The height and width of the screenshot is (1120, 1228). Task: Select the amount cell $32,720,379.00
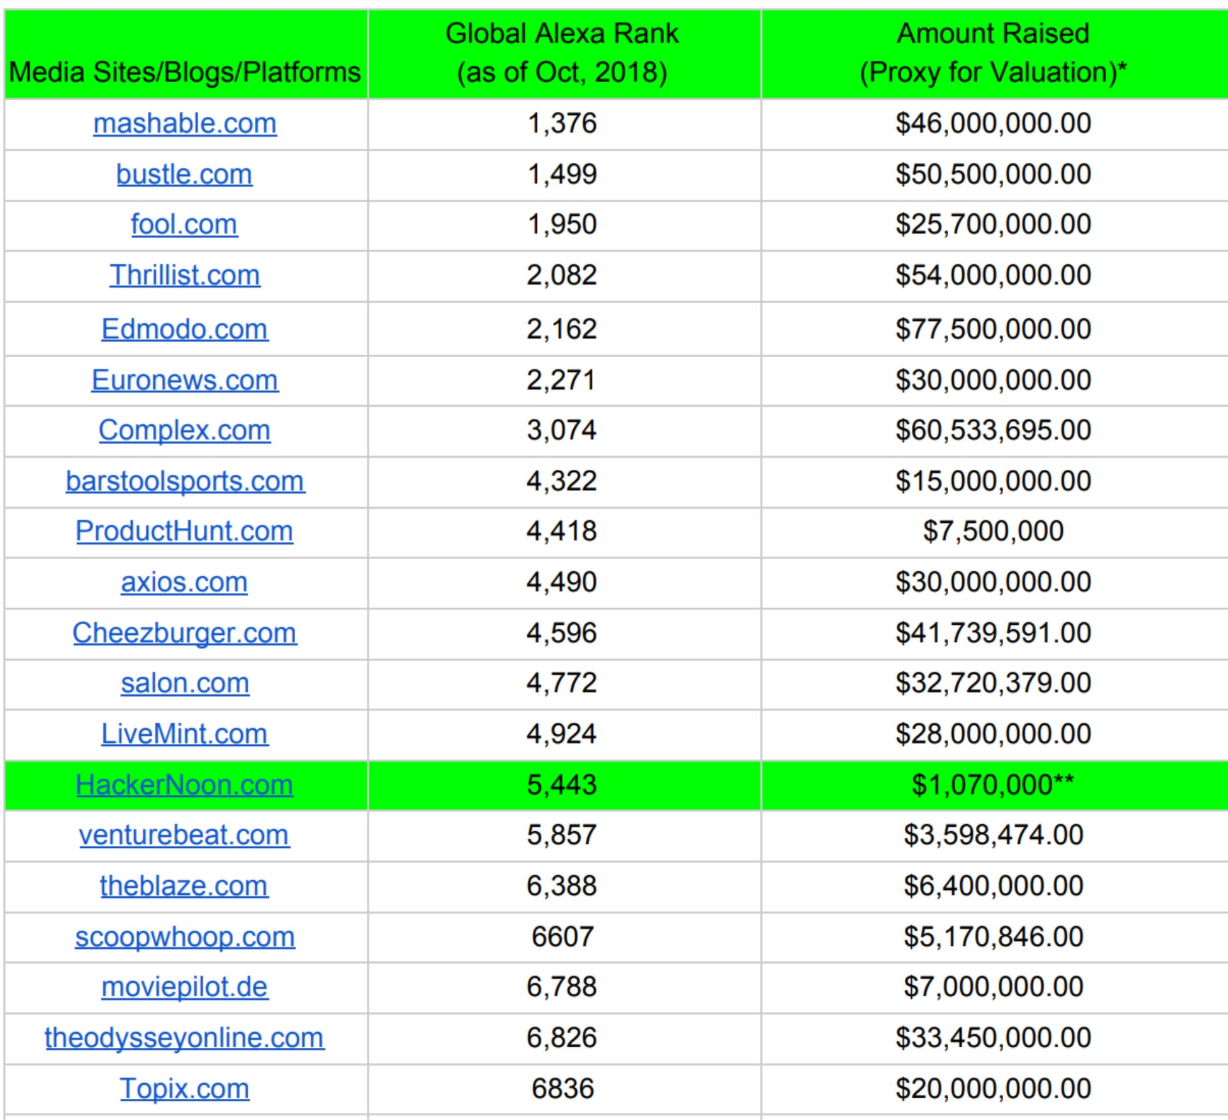pyautogui.click(x=994, y=683)
